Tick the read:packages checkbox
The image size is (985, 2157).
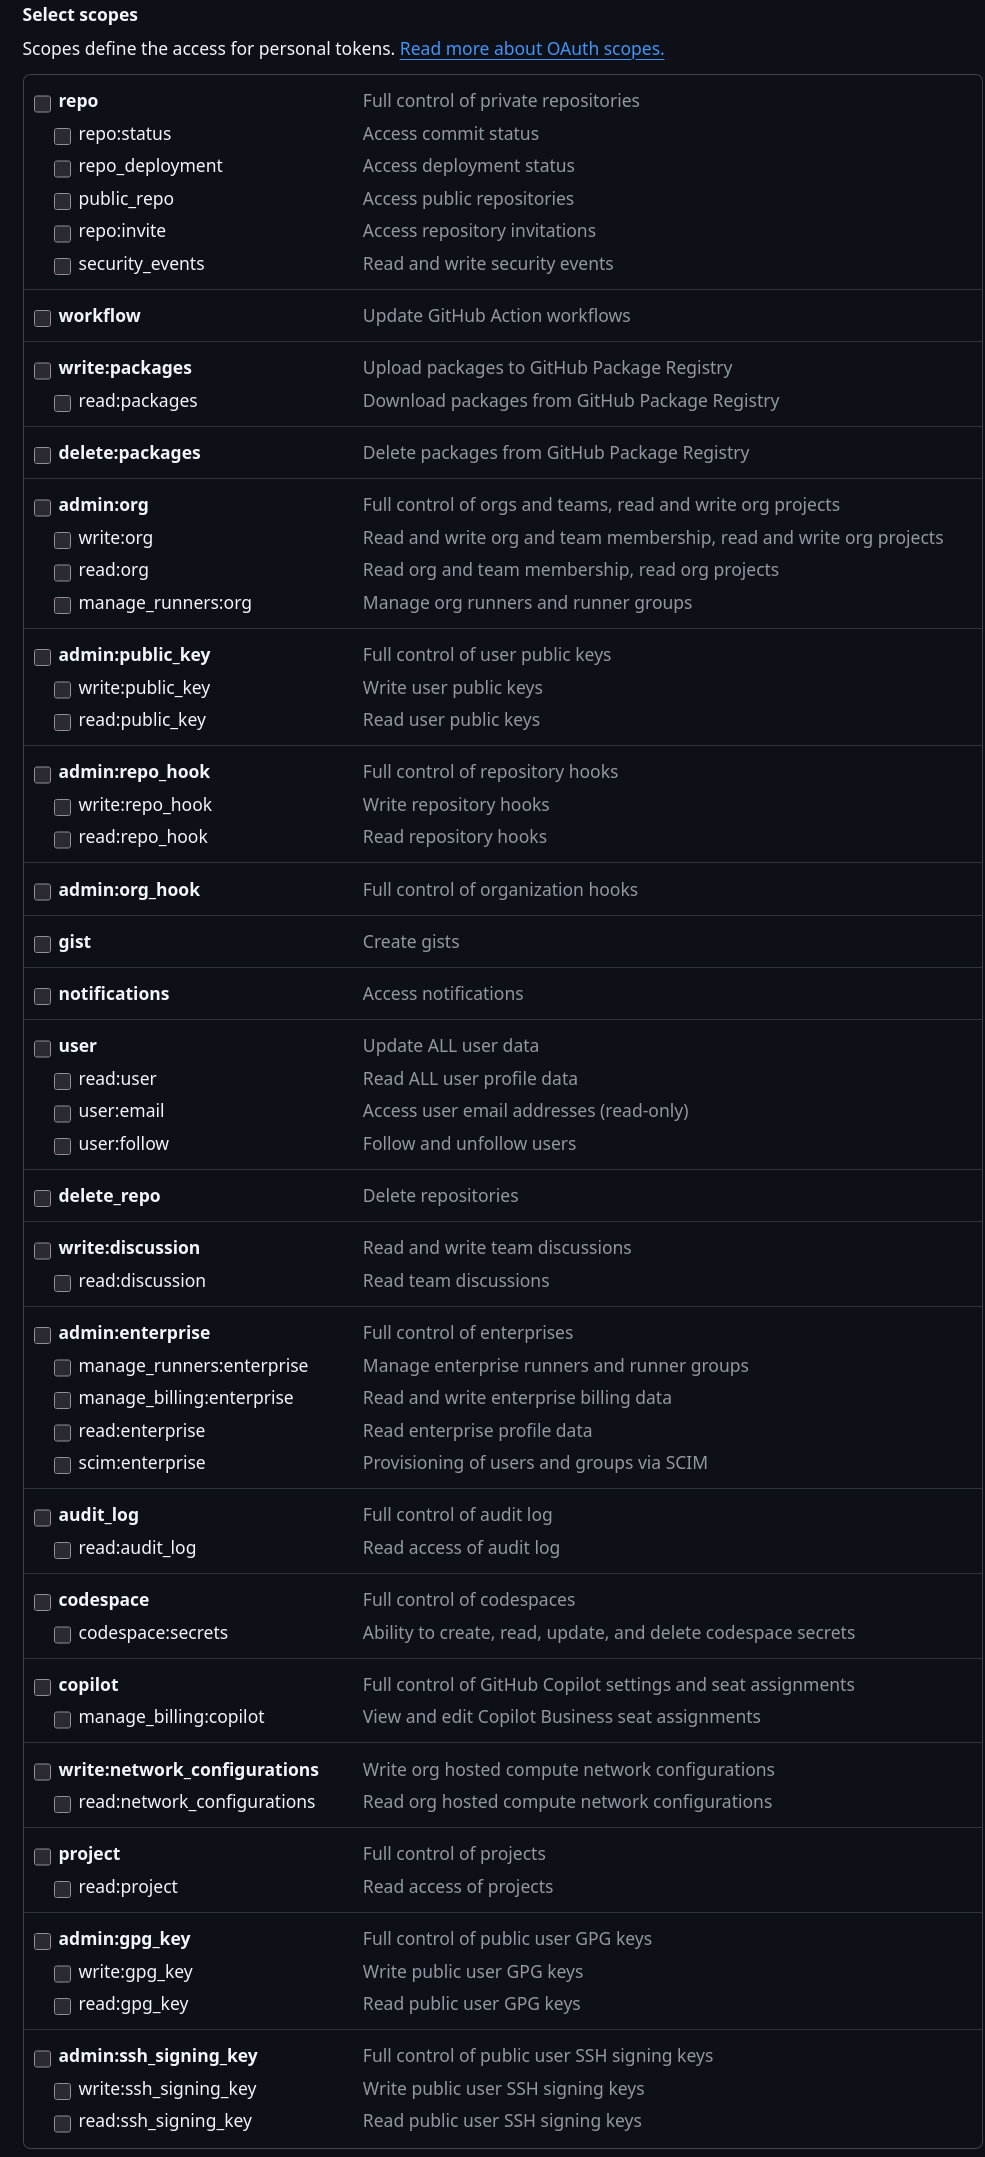pos(62,403)
